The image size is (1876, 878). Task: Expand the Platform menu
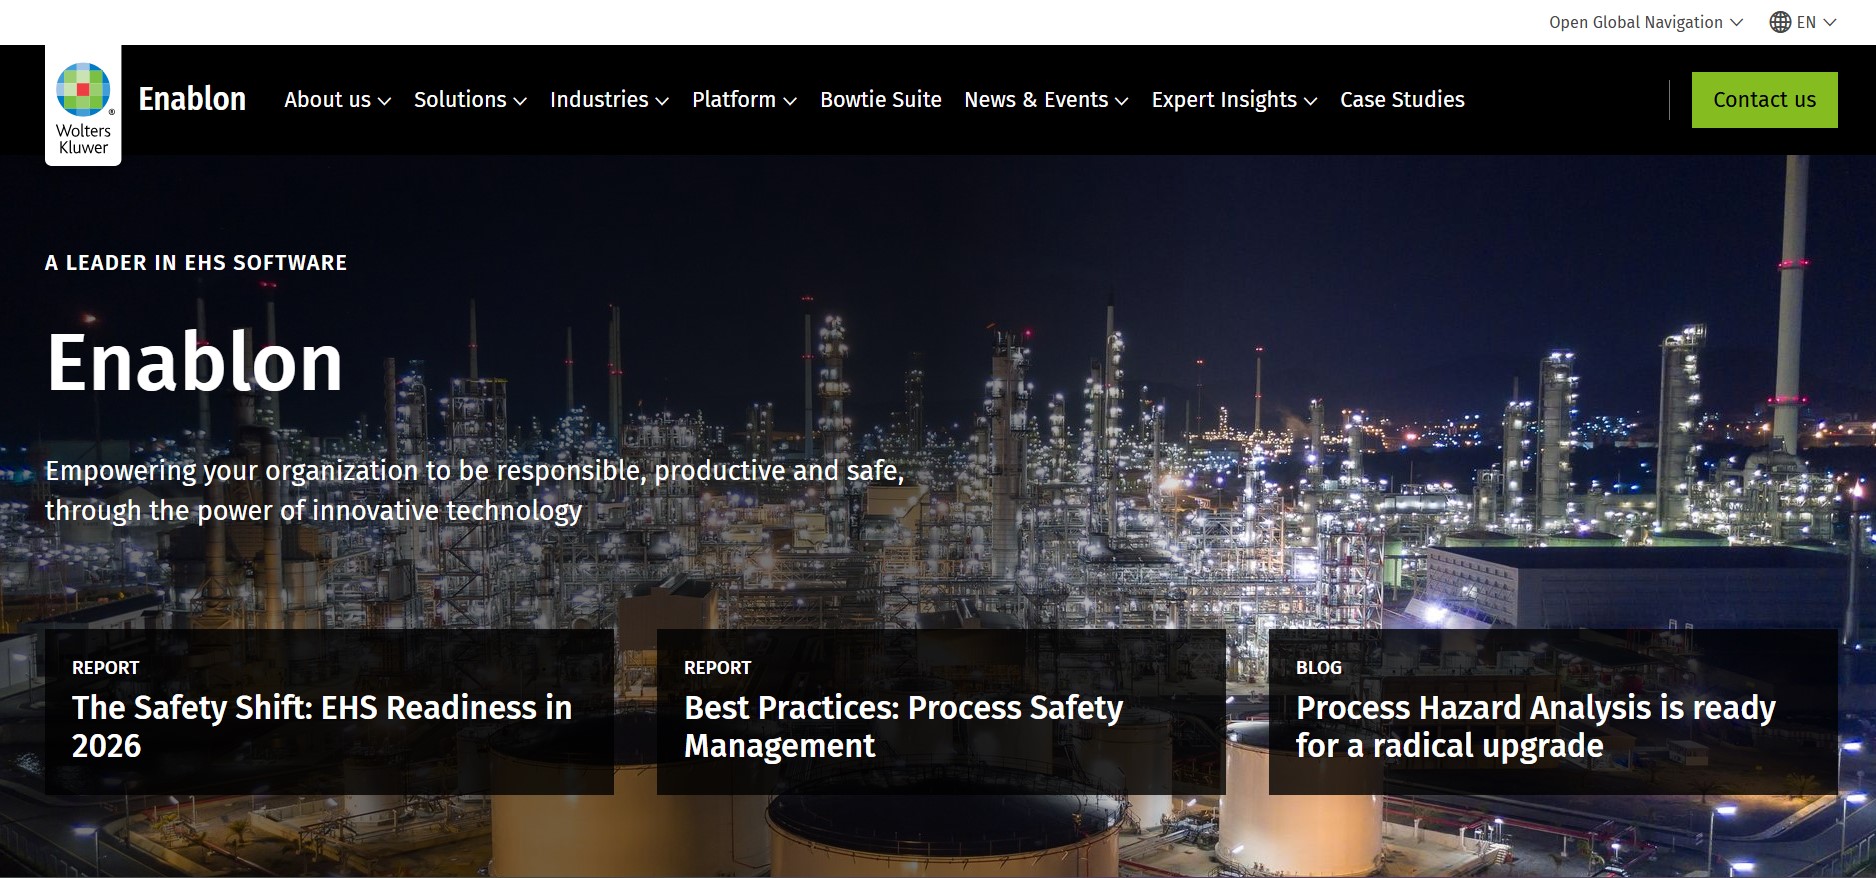pyautogui.click(x=744, y=100)
